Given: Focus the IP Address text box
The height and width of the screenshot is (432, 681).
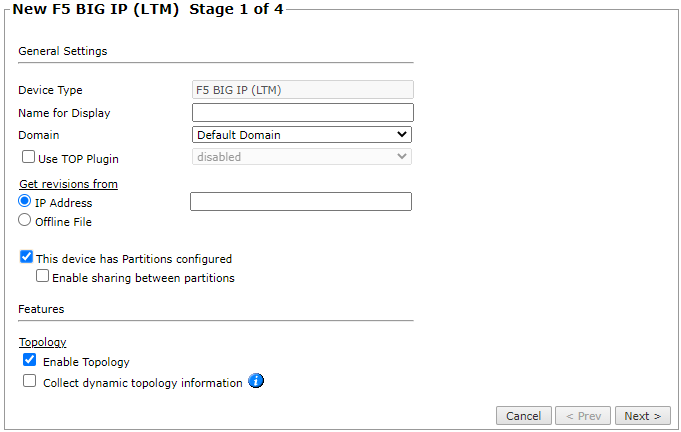Looking at the screenshot, I should coord(300,202).
